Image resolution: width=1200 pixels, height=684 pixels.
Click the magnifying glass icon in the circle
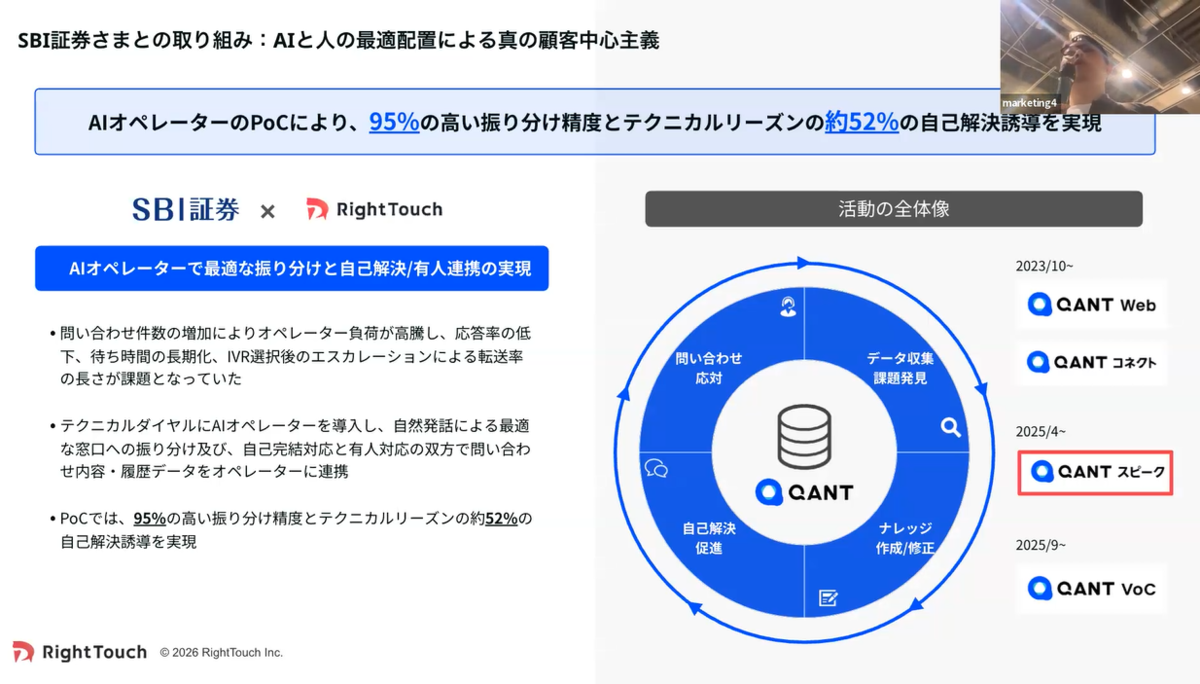point(950,428)
